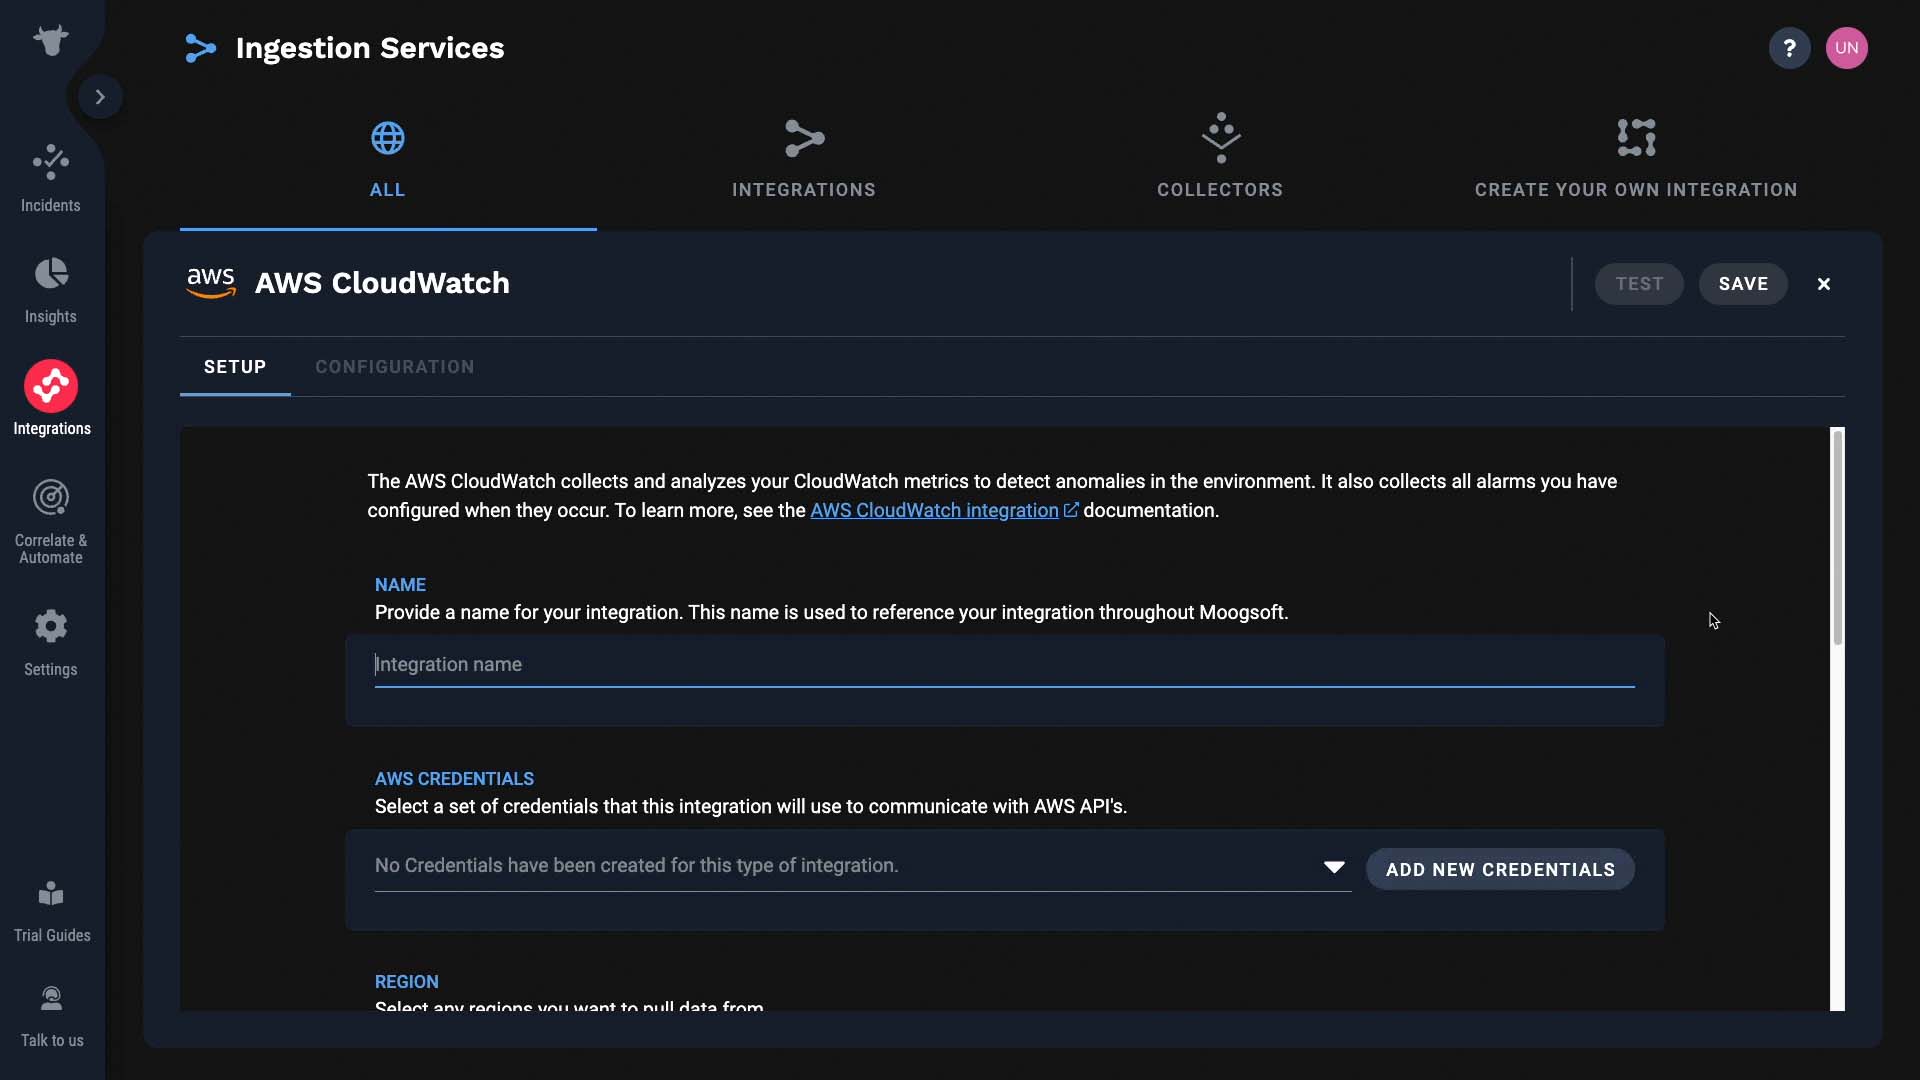Click the AWS logo in panel header
Screen dimensions: 1920x1080
(211, 283)
